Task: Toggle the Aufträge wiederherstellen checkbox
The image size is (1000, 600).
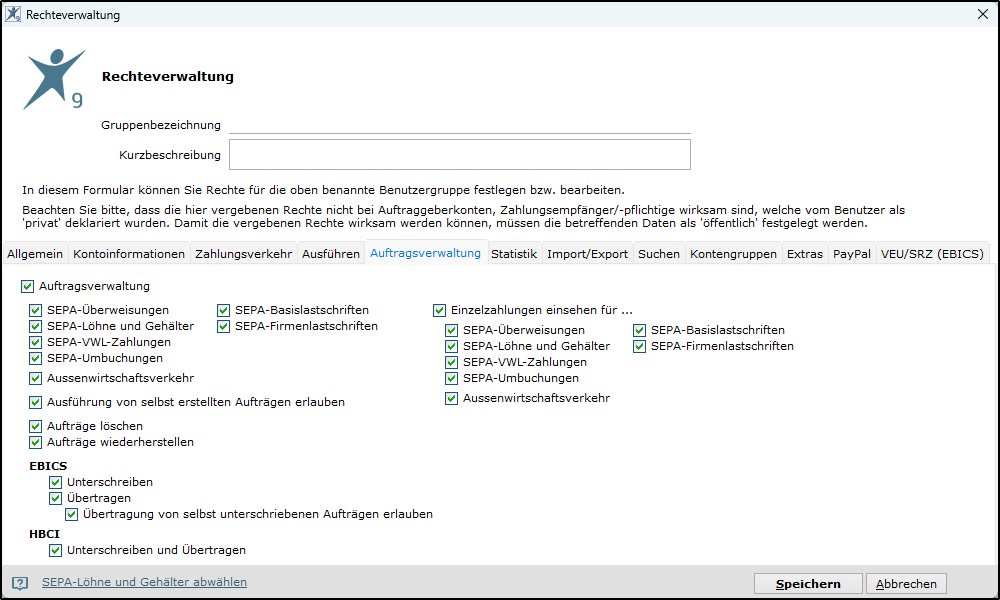Action: click(36, 442)
